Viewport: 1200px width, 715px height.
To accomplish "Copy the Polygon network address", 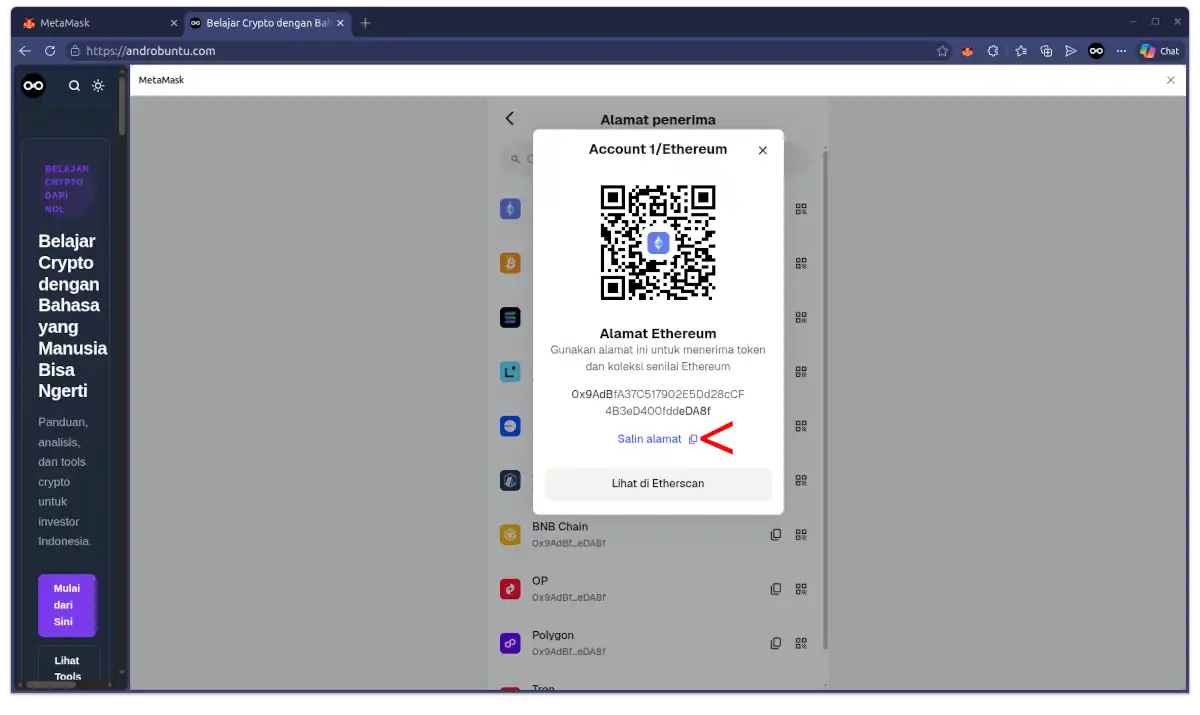I will point(775,643).
